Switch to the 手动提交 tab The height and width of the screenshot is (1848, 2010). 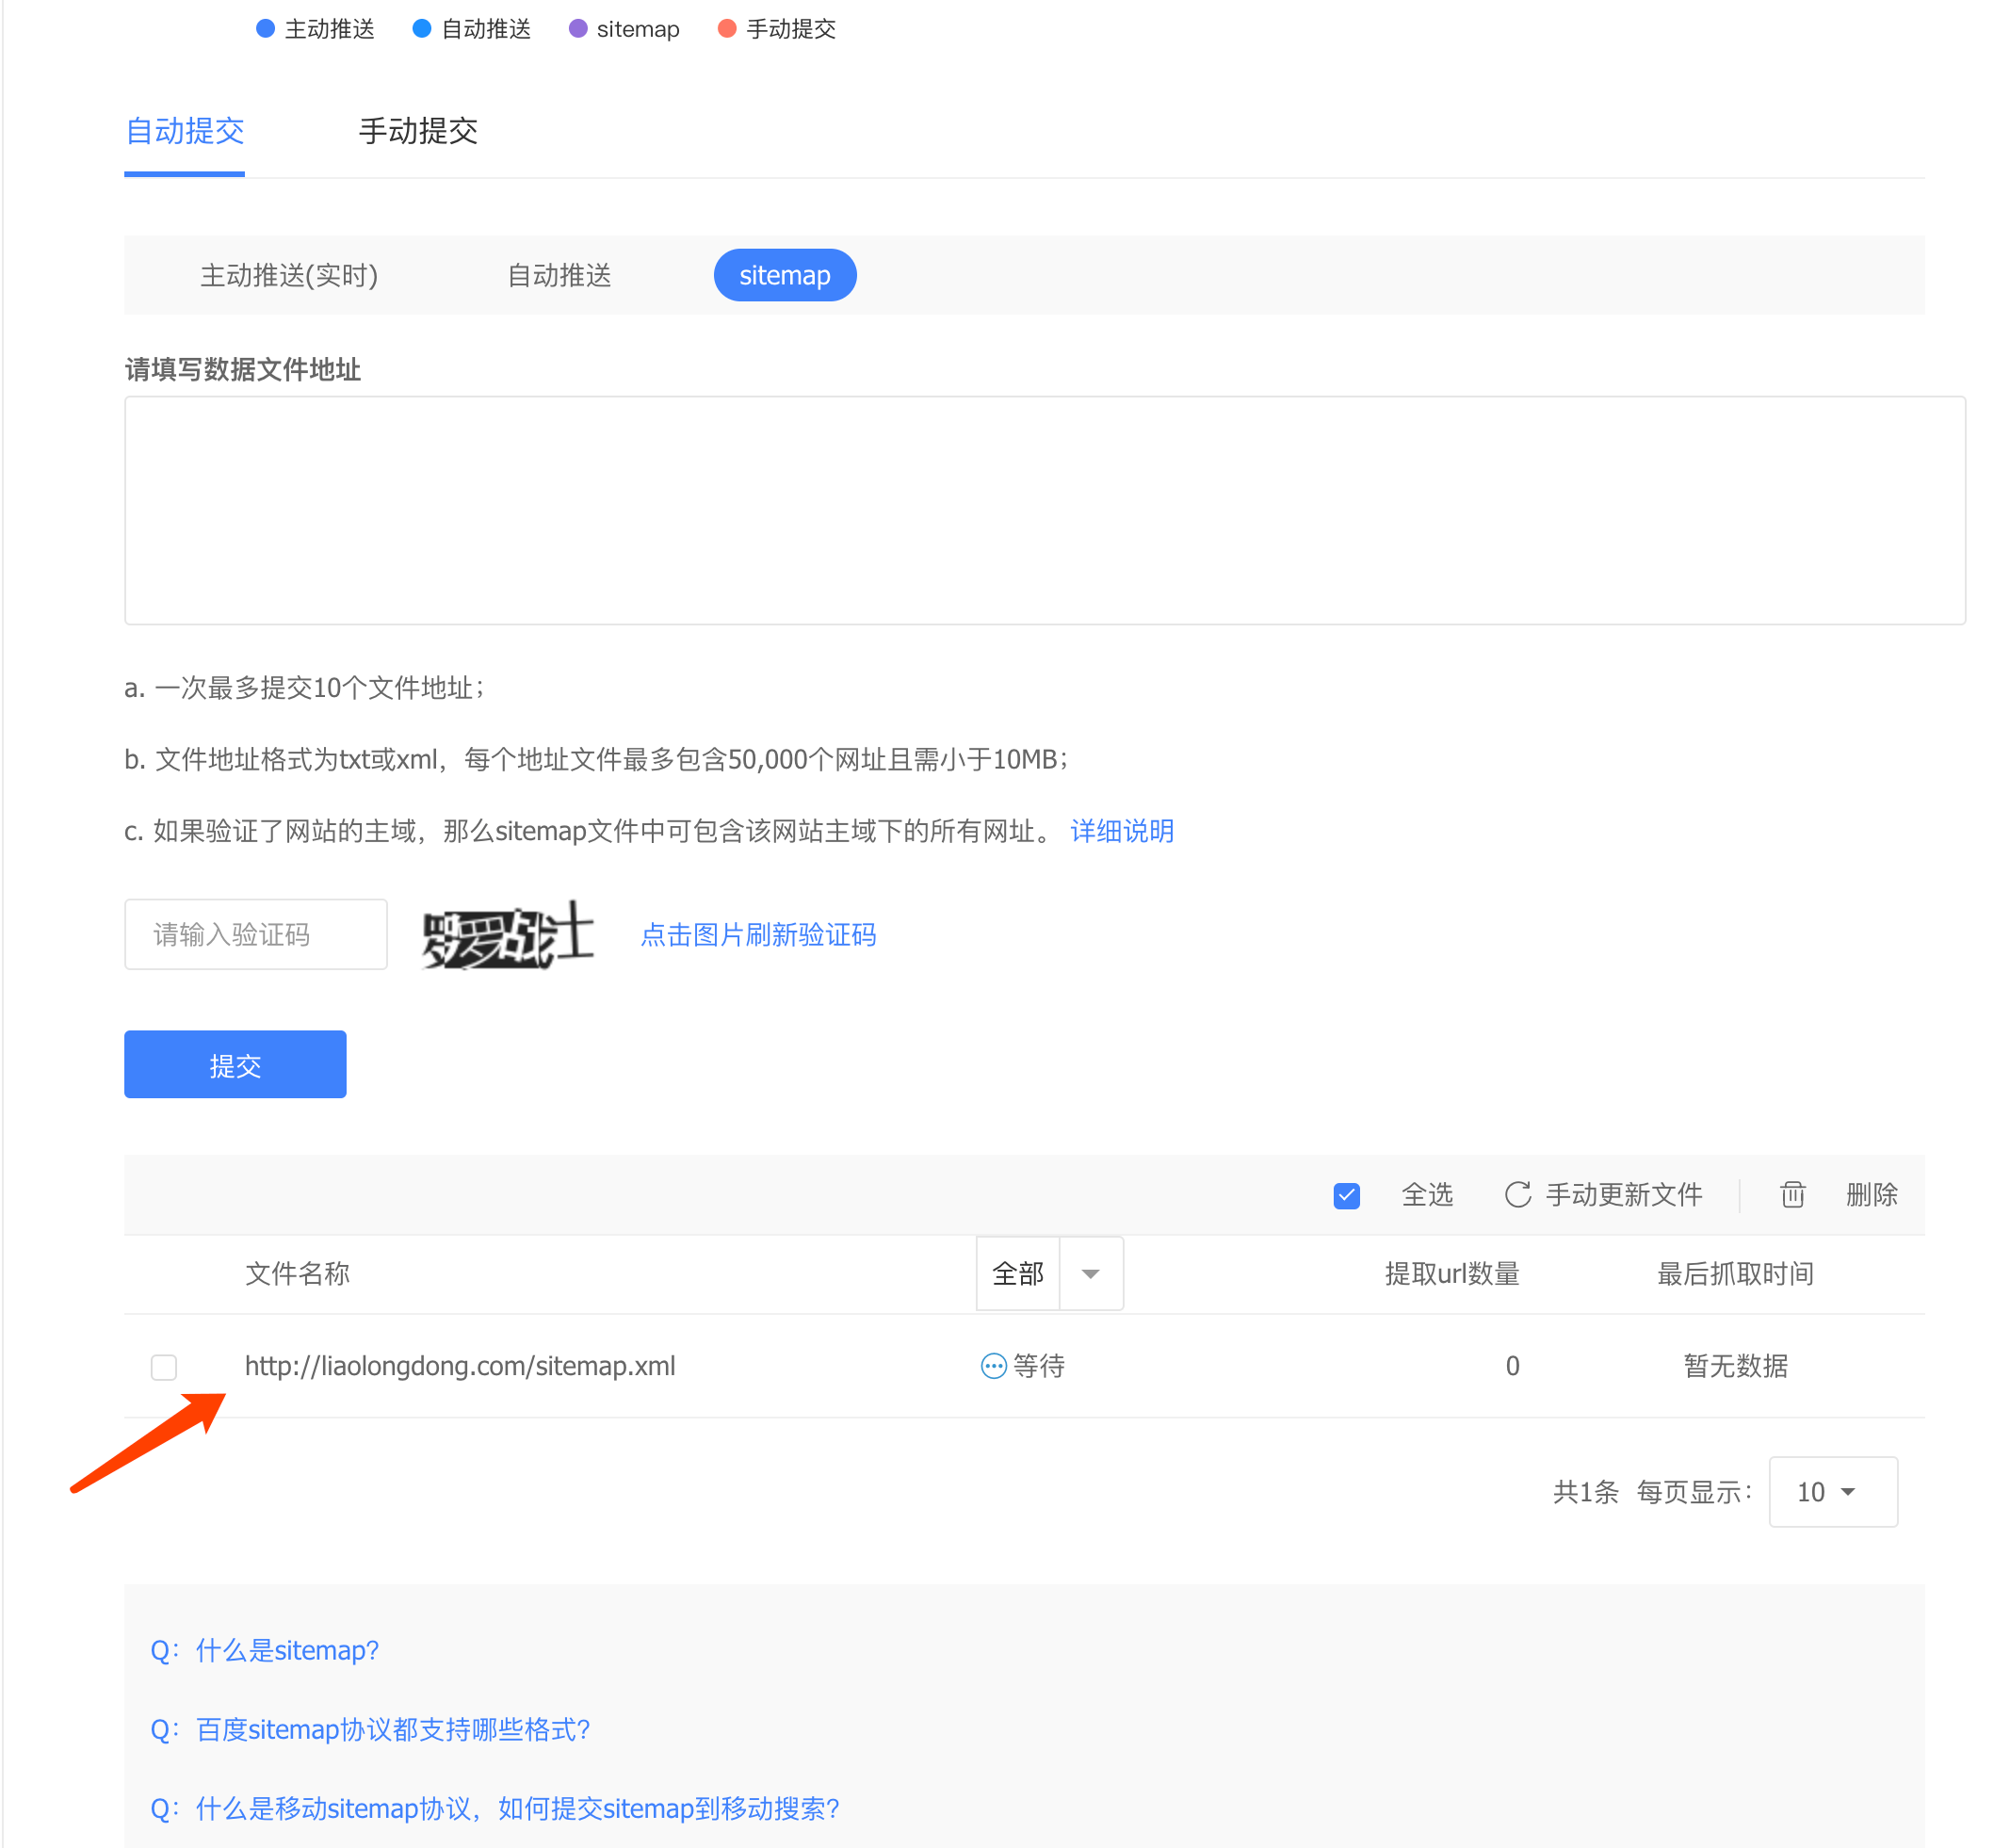point(418,131)
